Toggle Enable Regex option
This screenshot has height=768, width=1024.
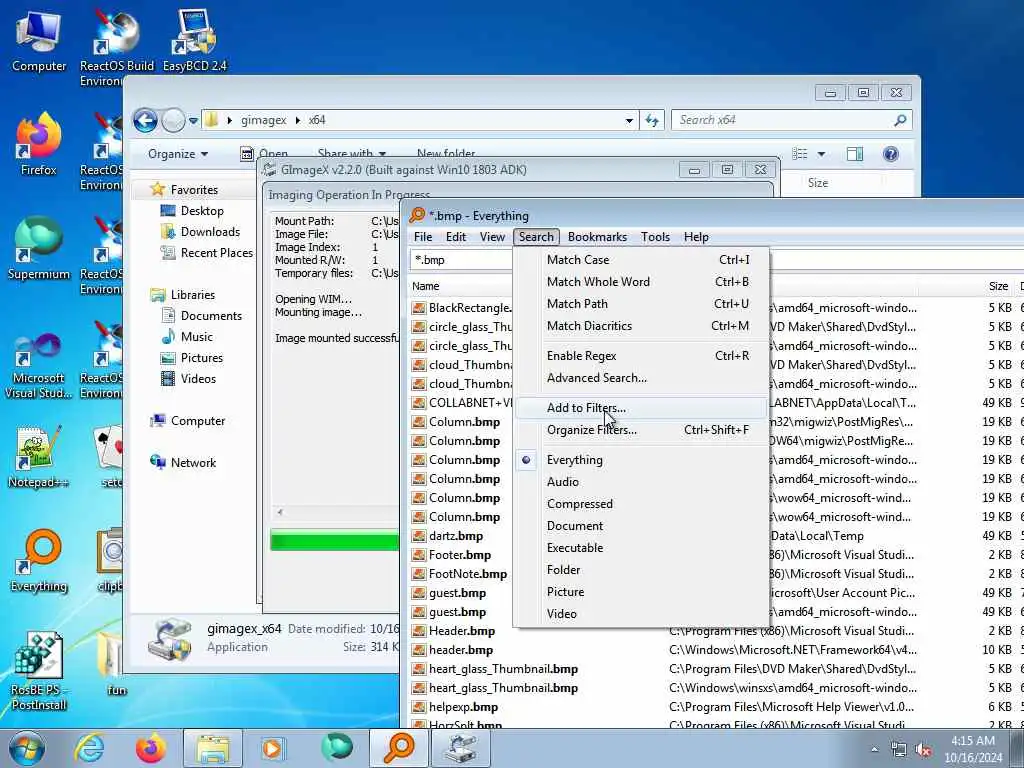[x=640, y=356]
